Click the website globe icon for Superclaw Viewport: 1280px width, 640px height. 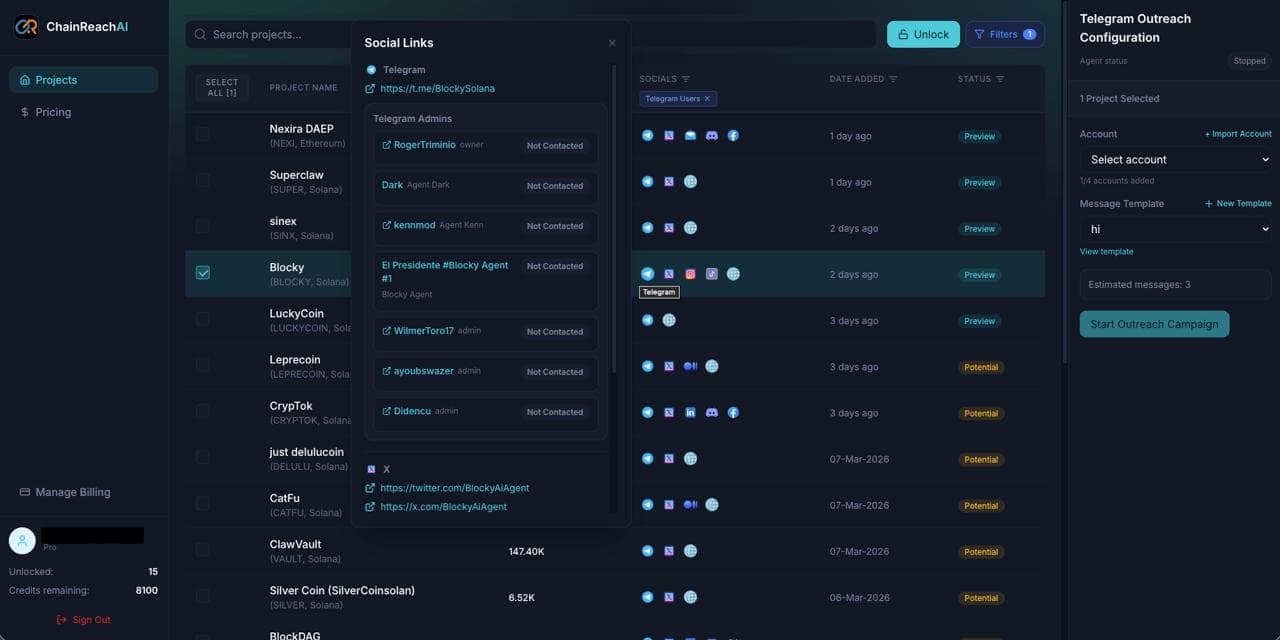pos(690,181)
